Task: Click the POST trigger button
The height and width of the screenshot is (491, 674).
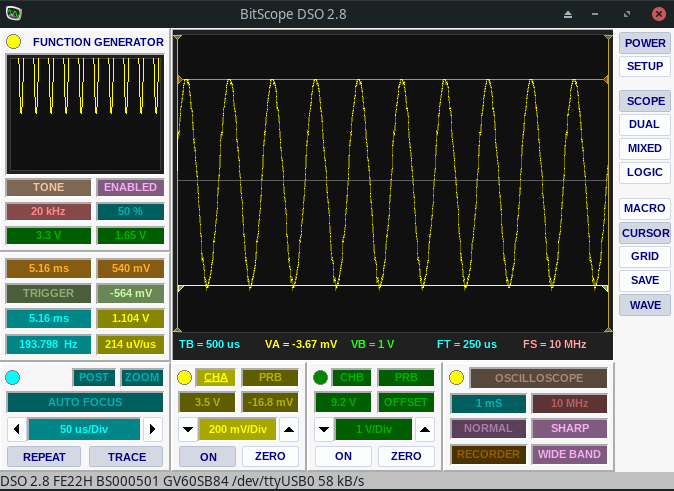Action: tap(94, 377)
